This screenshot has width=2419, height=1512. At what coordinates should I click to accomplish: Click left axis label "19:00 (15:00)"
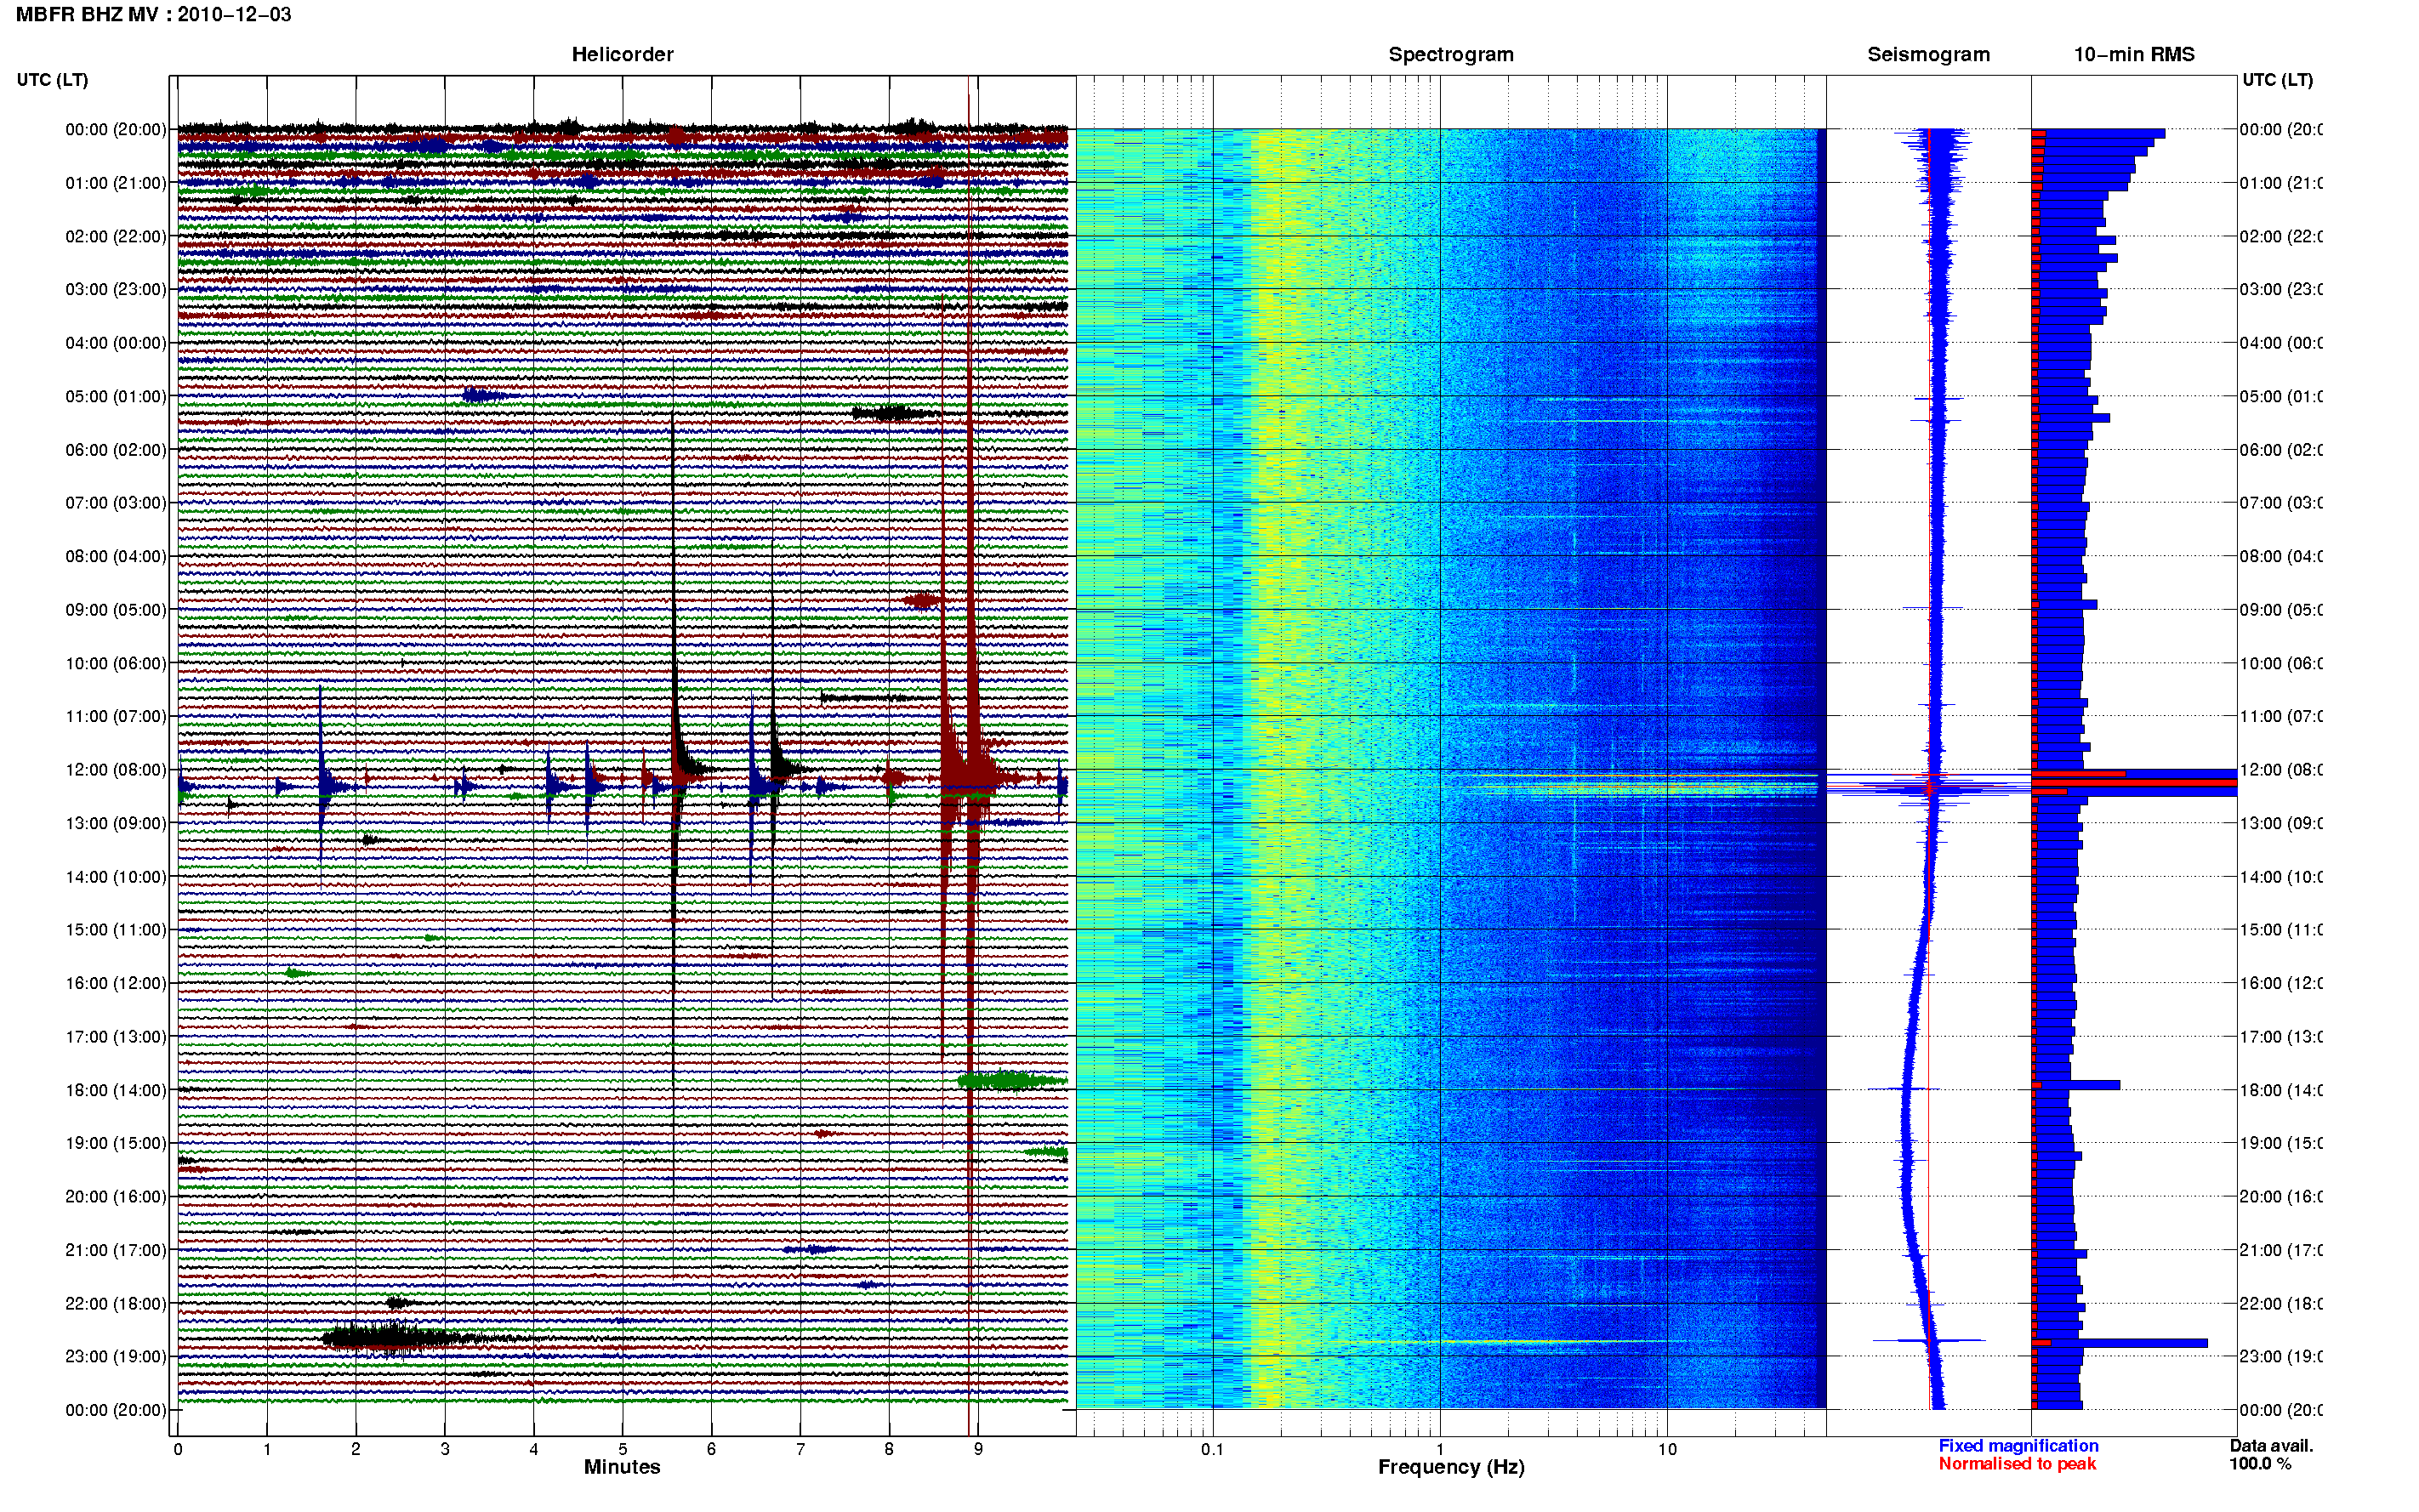coord(116,1143)
